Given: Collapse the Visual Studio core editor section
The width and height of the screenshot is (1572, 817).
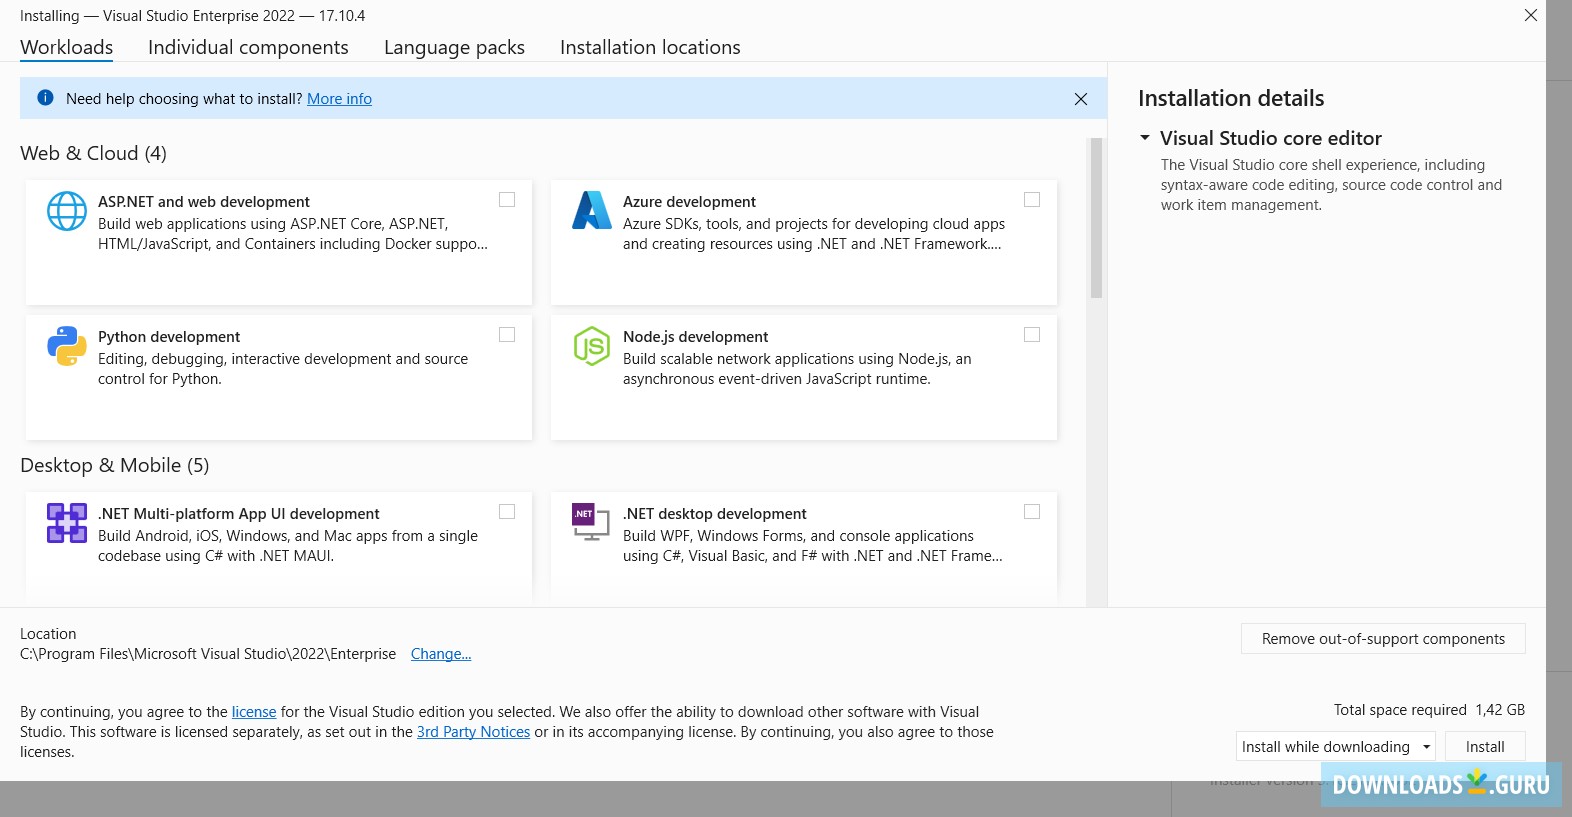Looking at the screenshot, I should tap(1145, 138).
